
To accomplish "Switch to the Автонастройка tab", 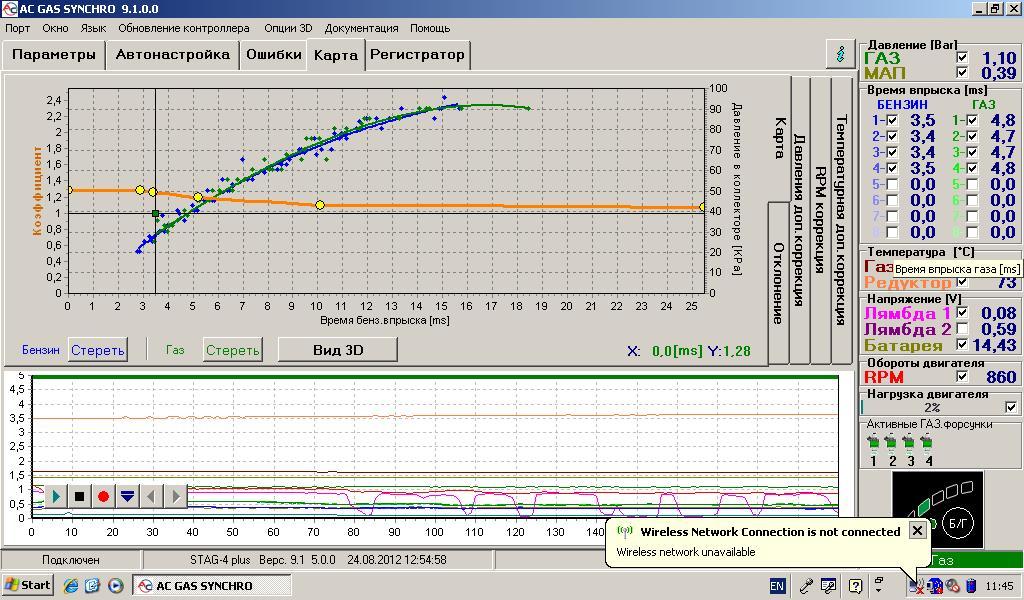I will (x=173, y=54).
